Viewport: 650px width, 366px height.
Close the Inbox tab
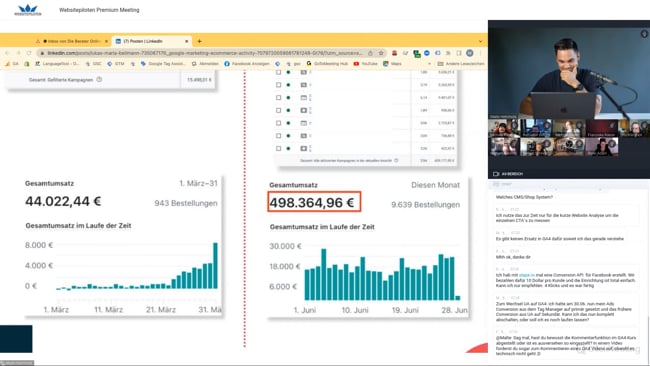[x=106, y=41]
